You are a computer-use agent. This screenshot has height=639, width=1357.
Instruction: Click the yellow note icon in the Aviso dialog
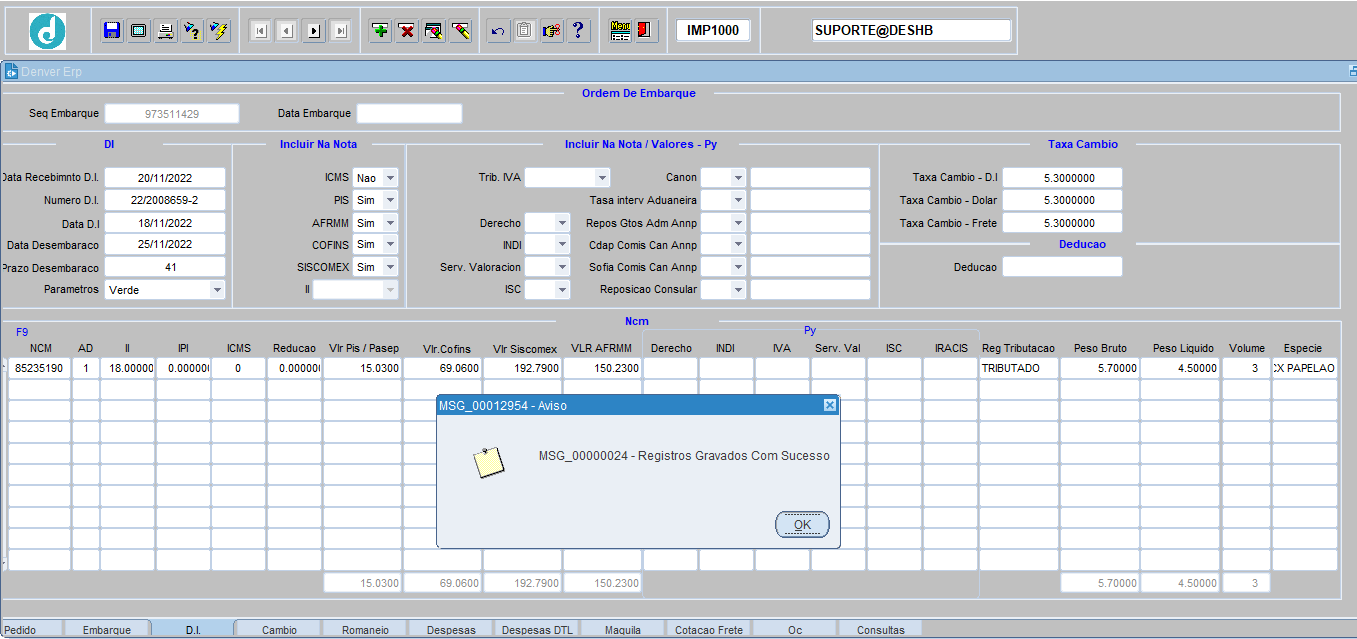[488, 462]
